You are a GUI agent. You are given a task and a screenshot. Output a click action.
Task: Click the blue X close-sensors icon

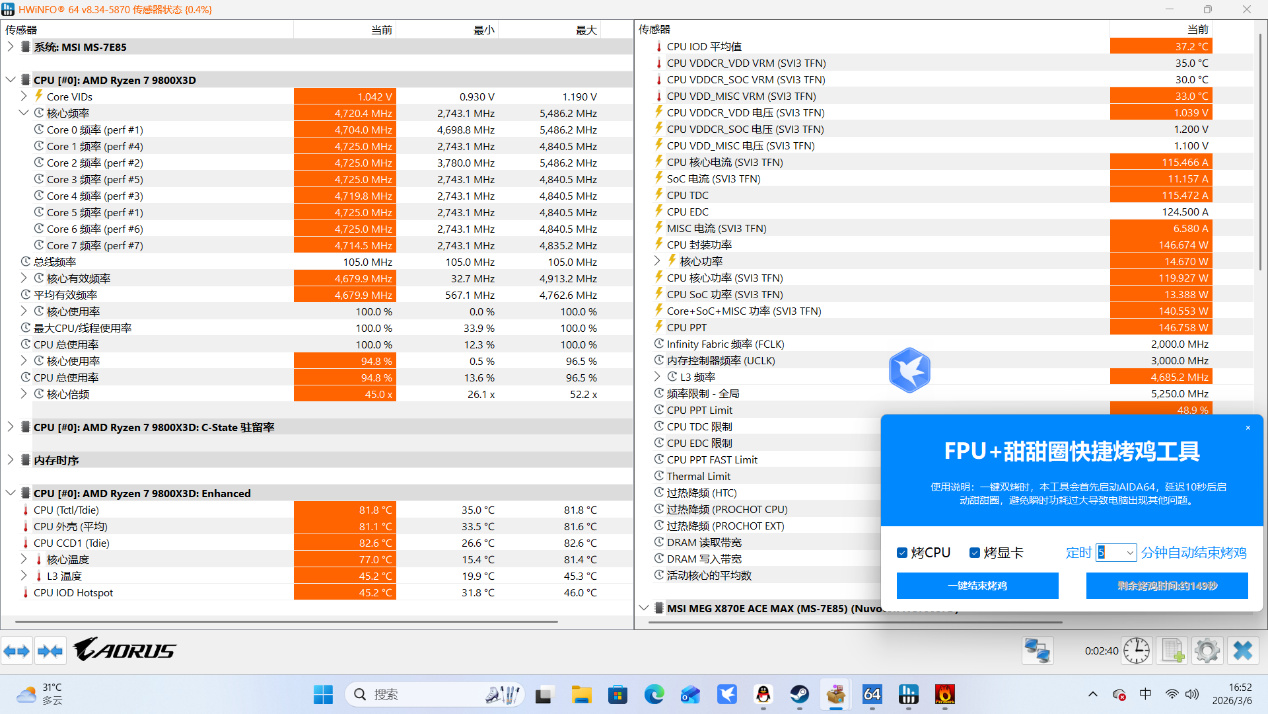(x=1243, y=651)
